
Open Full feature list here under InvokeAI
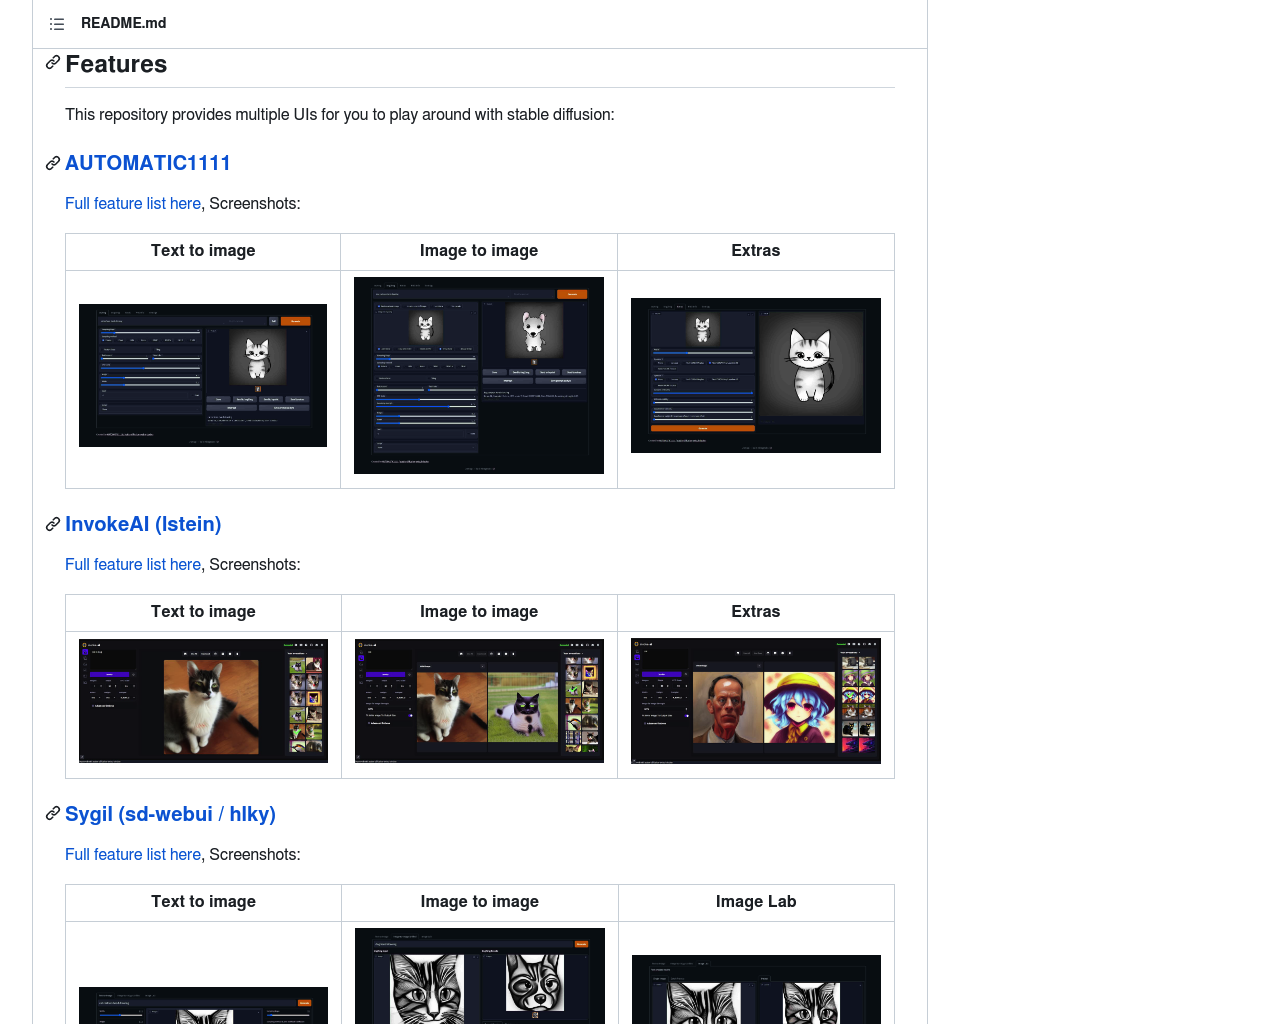[x=133, y=564]
